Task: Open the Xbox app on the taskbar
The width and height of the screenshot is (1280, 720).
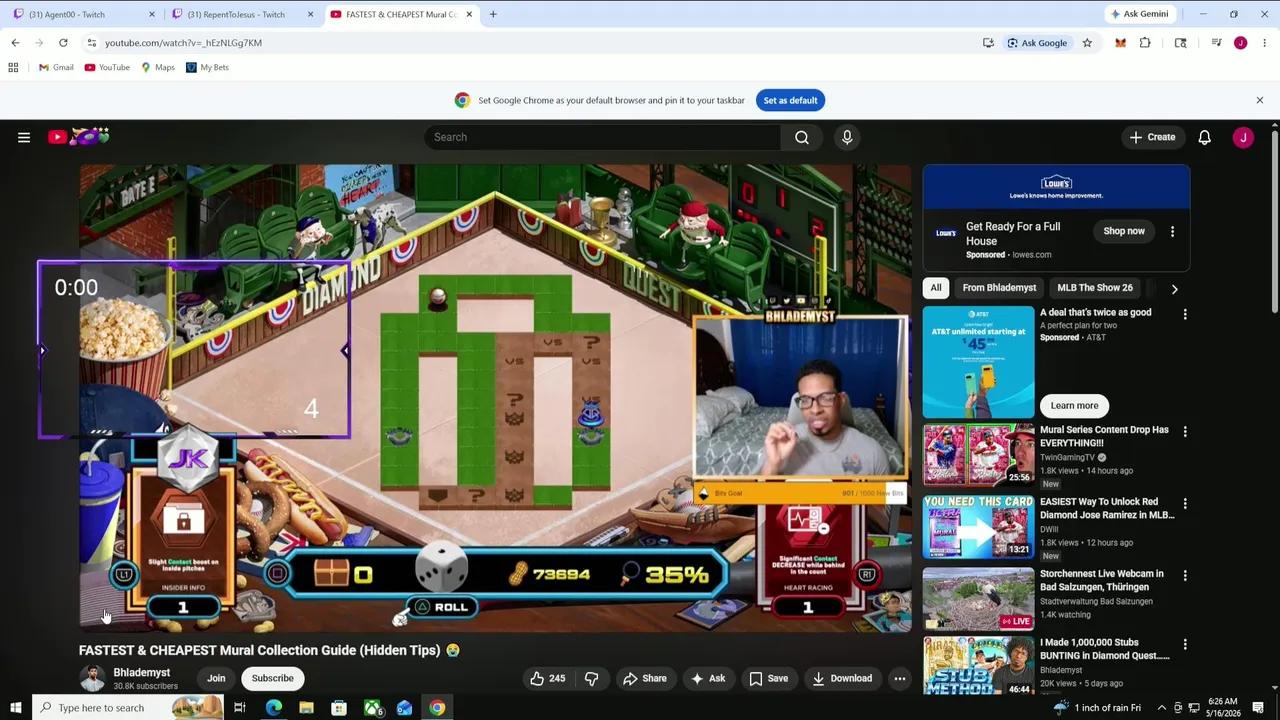Action: tap(372, 708)
